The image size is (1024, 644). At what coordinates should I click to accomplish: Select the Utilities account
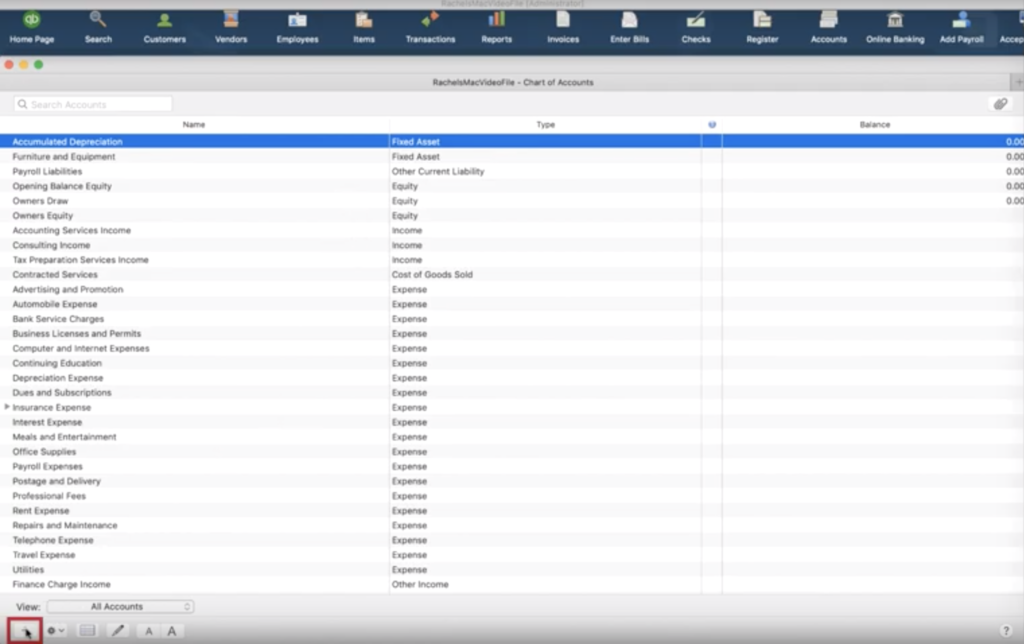coord(512,570)
